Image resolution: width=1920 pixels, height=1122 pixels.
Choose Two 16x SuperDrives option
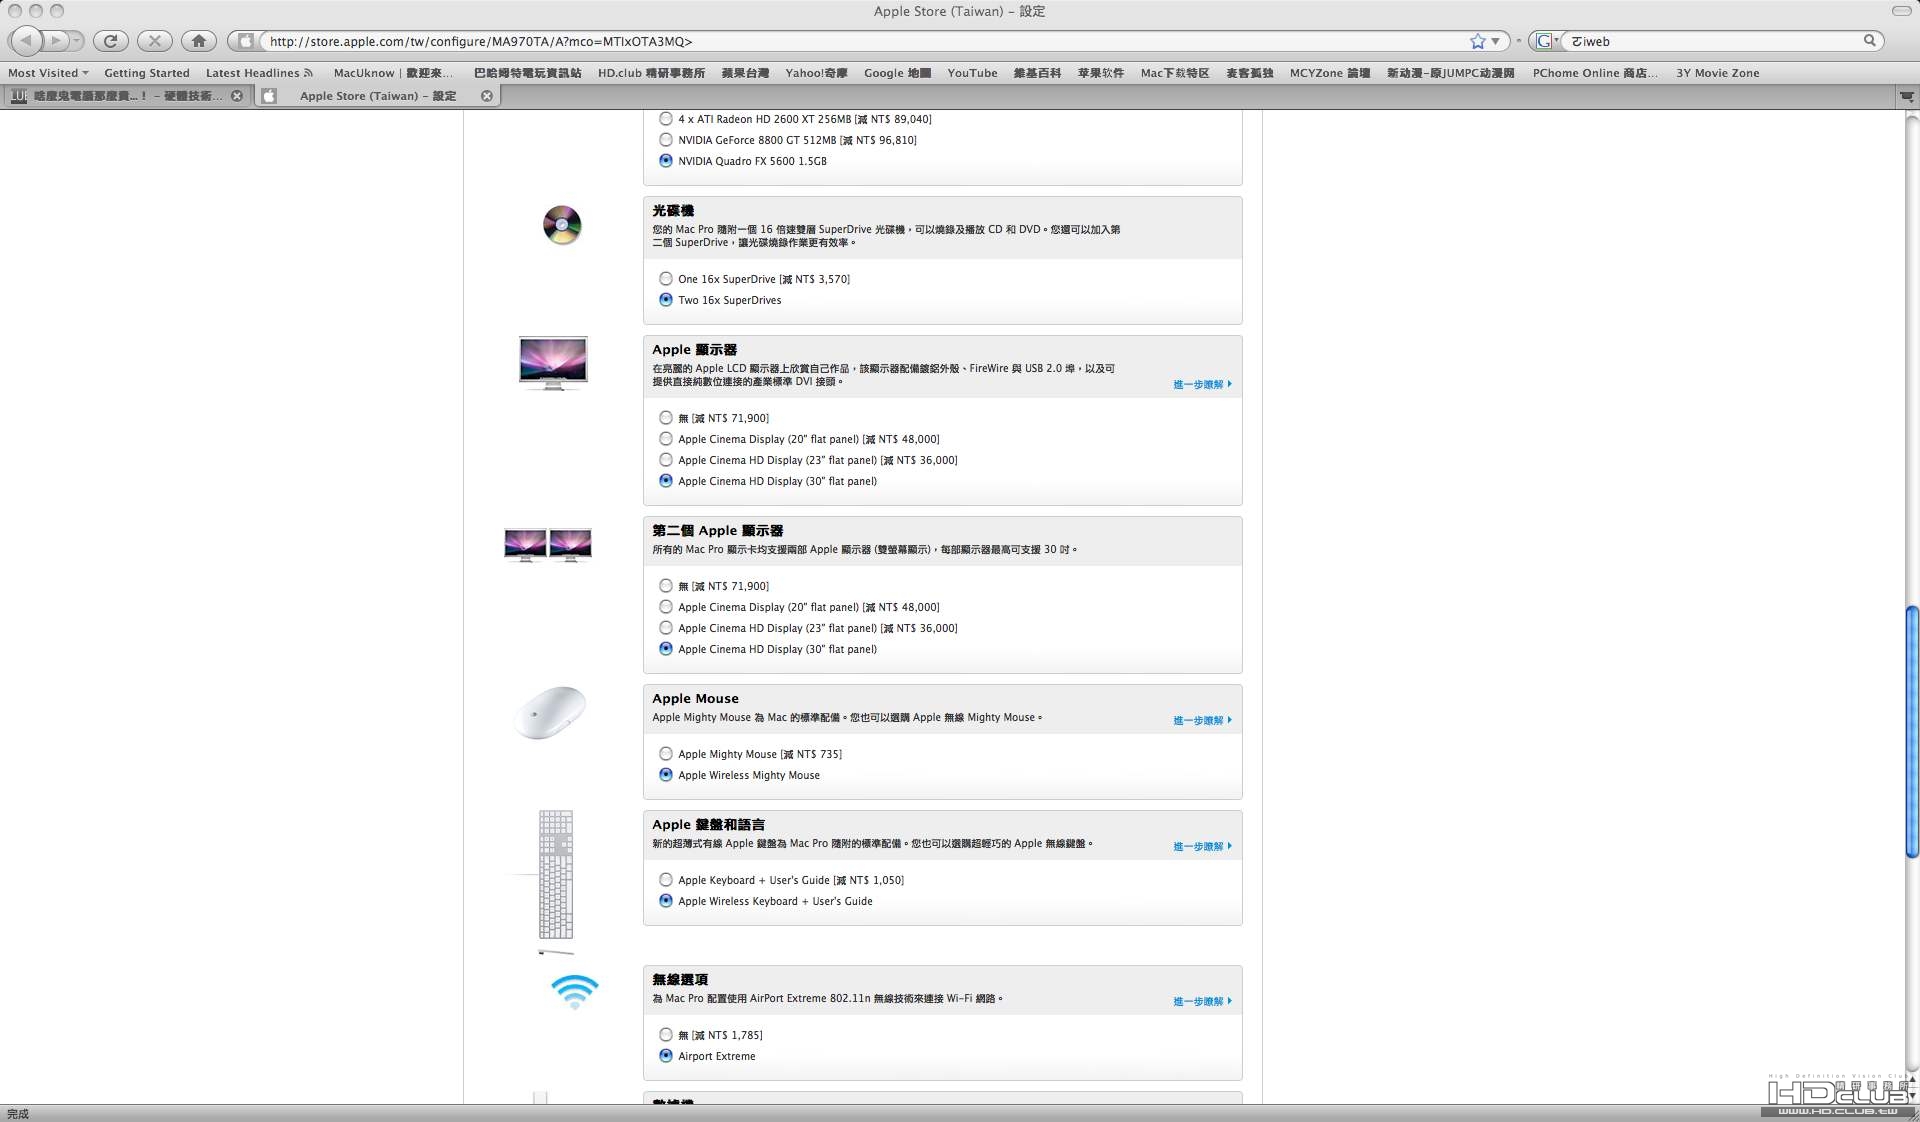pyautogui.click(x=665, y=300)
